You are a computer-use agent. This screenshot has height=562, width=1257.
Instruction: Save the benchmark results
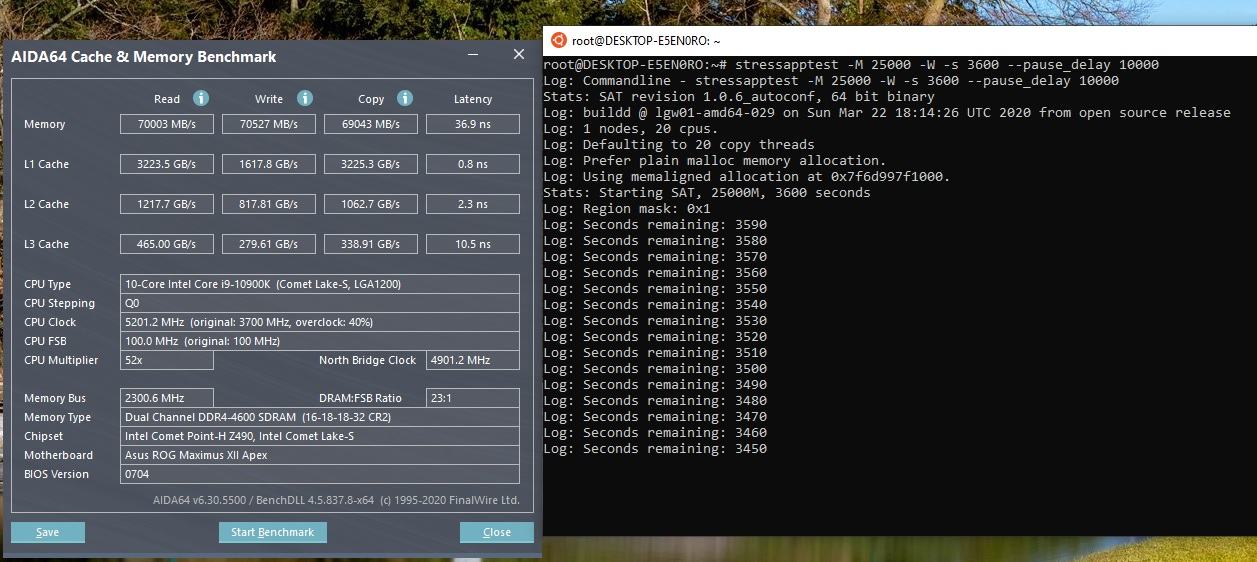pos(48,532)
